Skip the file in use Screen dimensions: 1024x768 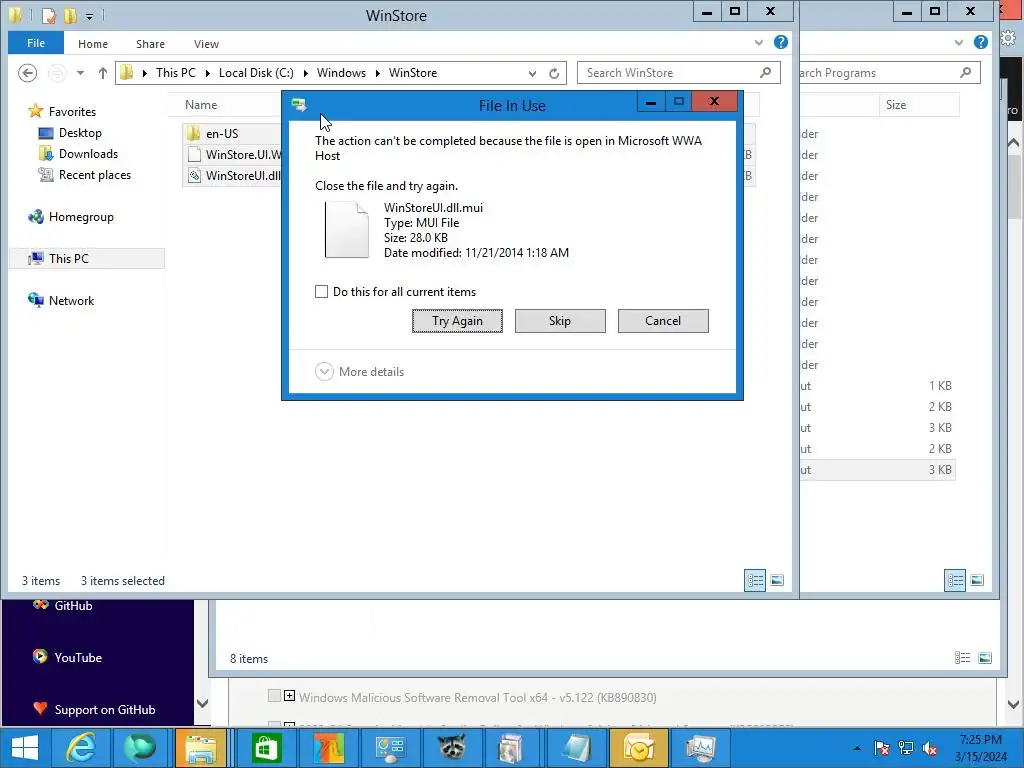point(560,321)
